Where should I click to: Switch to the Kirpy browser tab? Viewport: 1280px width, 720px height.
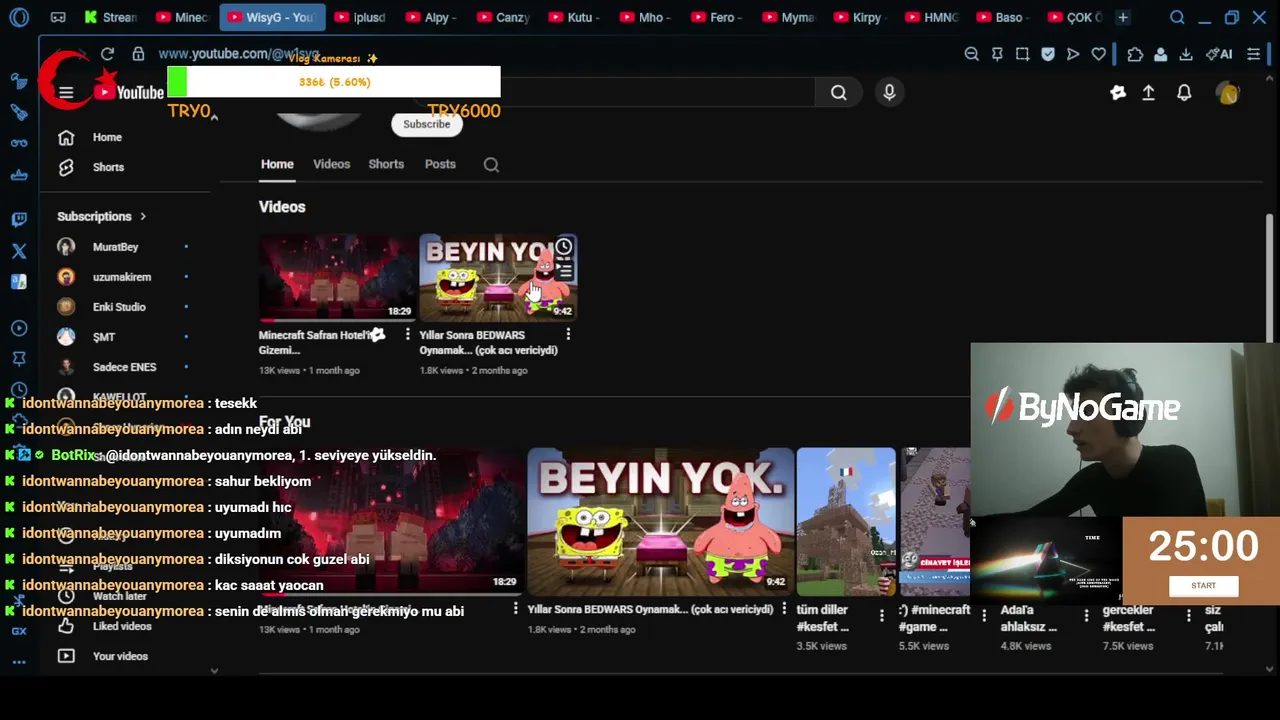pyautogui.click(x=857, y=17)
